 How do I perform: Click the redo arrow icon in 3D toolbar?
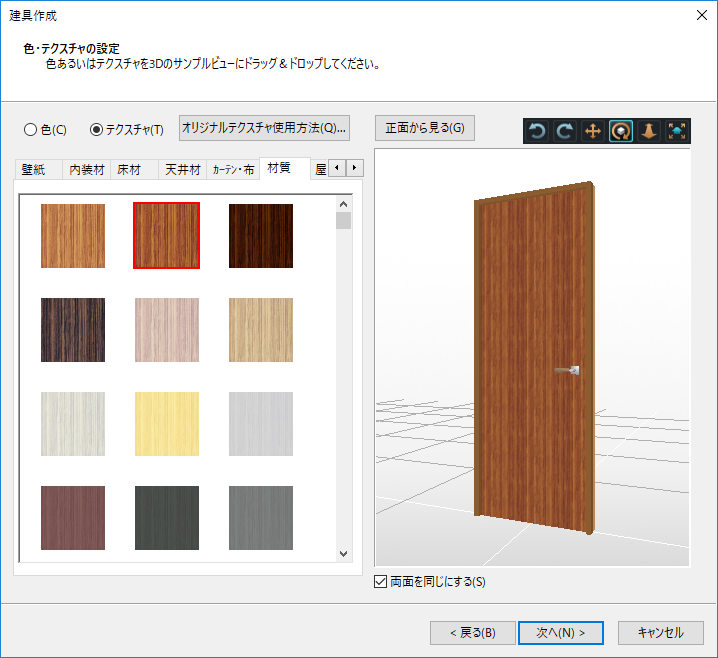tap(565, 131)
